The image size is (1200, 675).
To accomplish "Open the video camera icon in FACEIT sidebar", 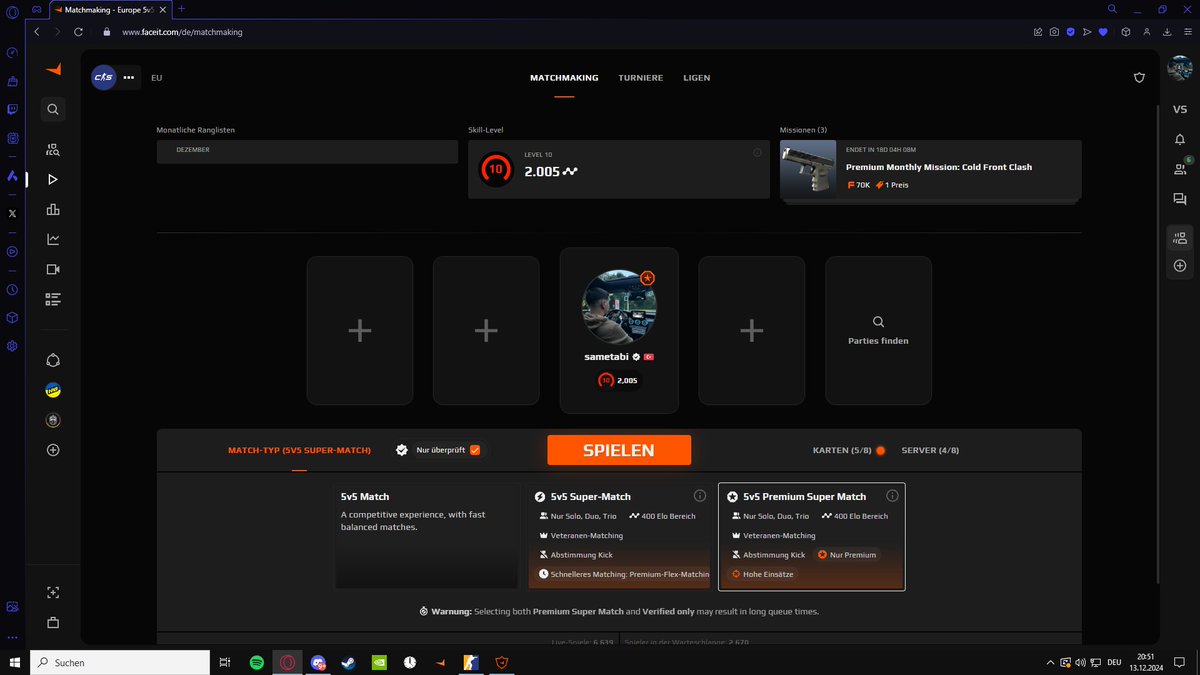I will [x=53, y=269].
